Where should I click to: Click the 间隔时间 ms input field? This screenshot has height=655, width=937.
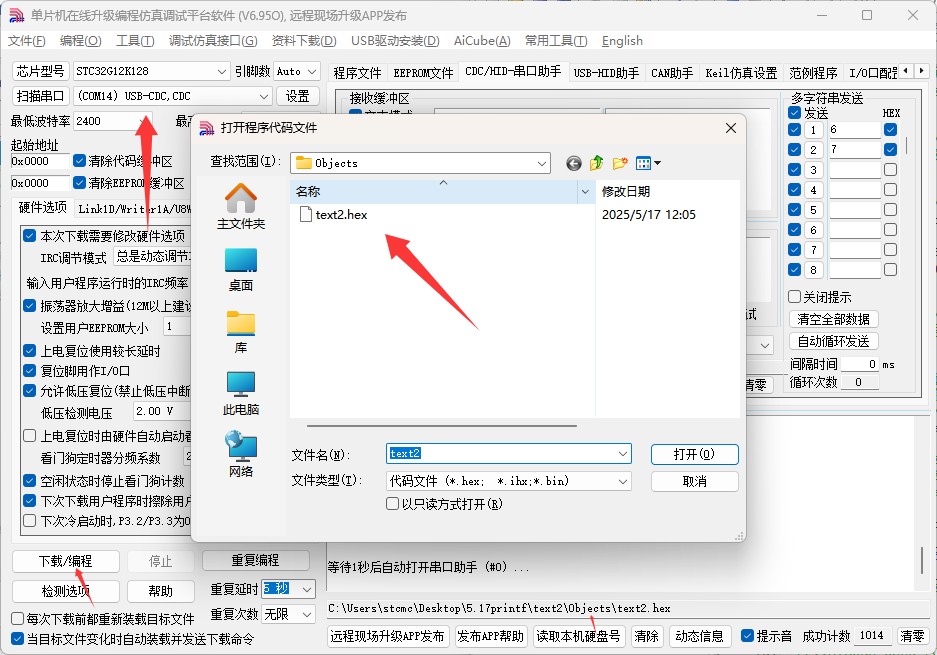pos(860,364)
